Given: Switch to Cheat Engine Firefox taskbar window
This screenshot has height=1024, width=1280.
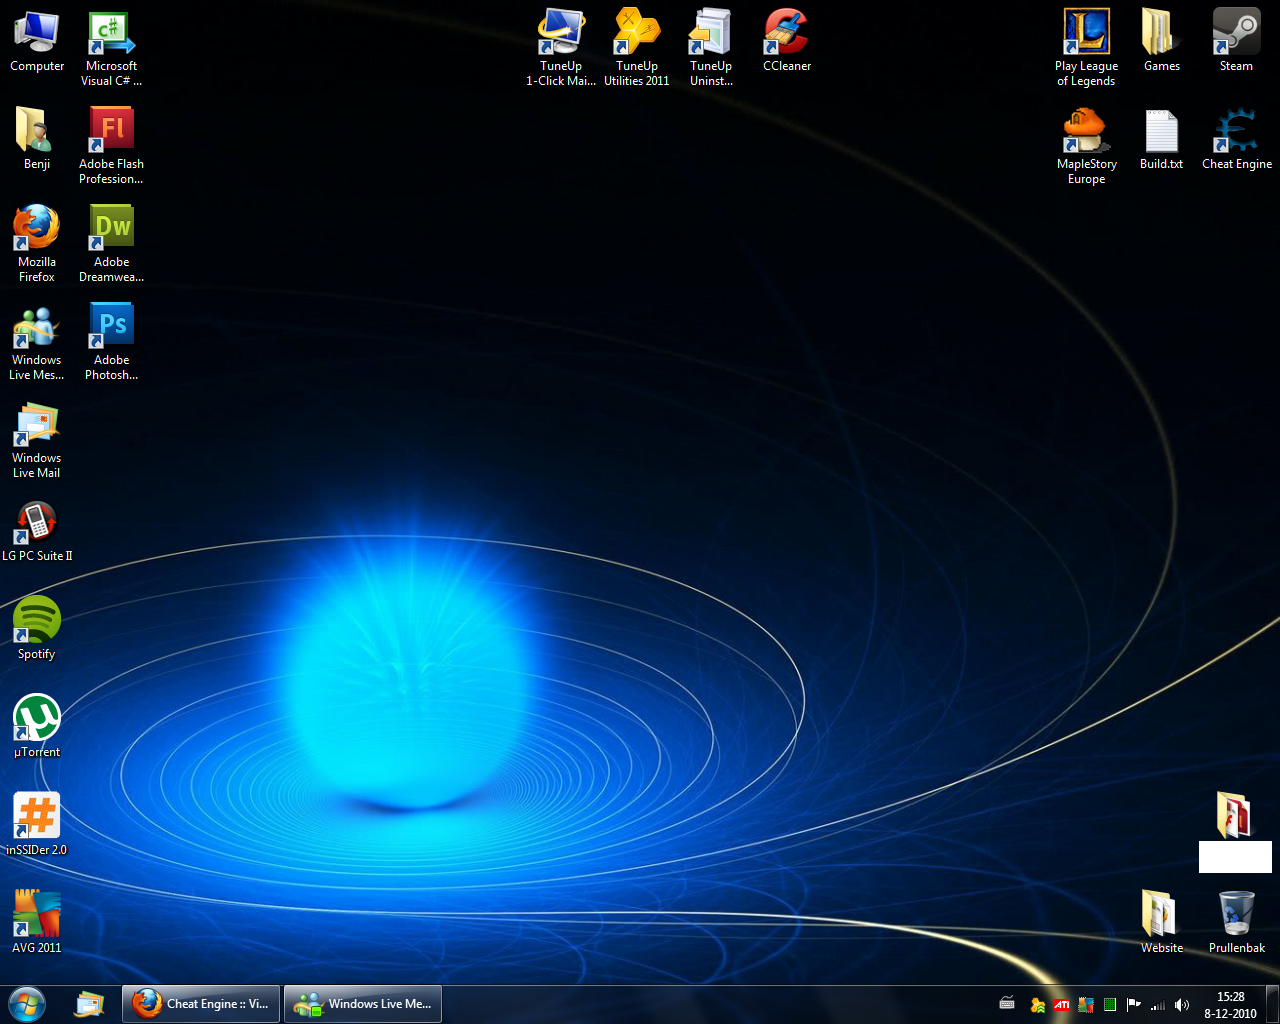Looking at the screenshot, I should (x=200, y=1004).
